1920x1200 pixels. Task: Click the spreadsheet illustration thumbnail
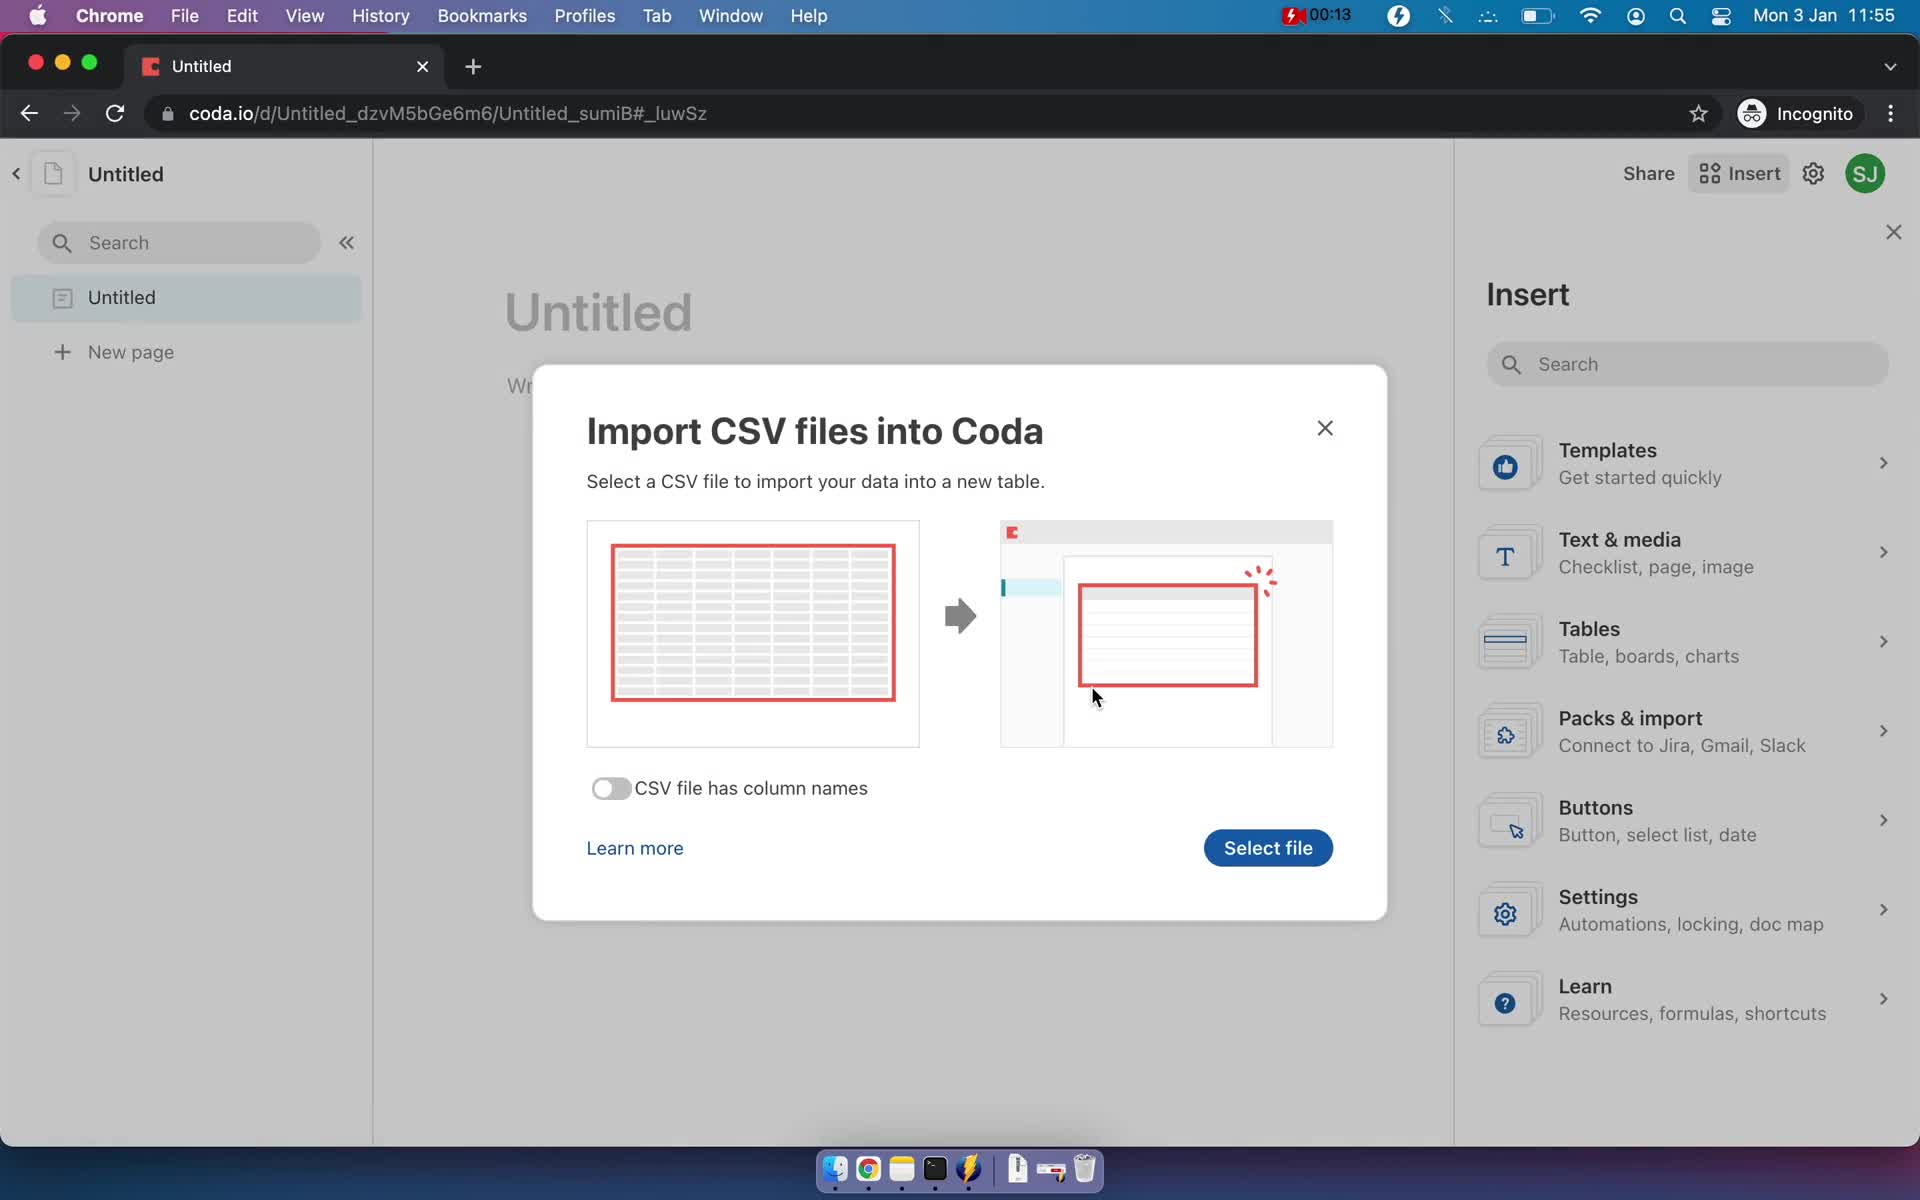point(753,634)
